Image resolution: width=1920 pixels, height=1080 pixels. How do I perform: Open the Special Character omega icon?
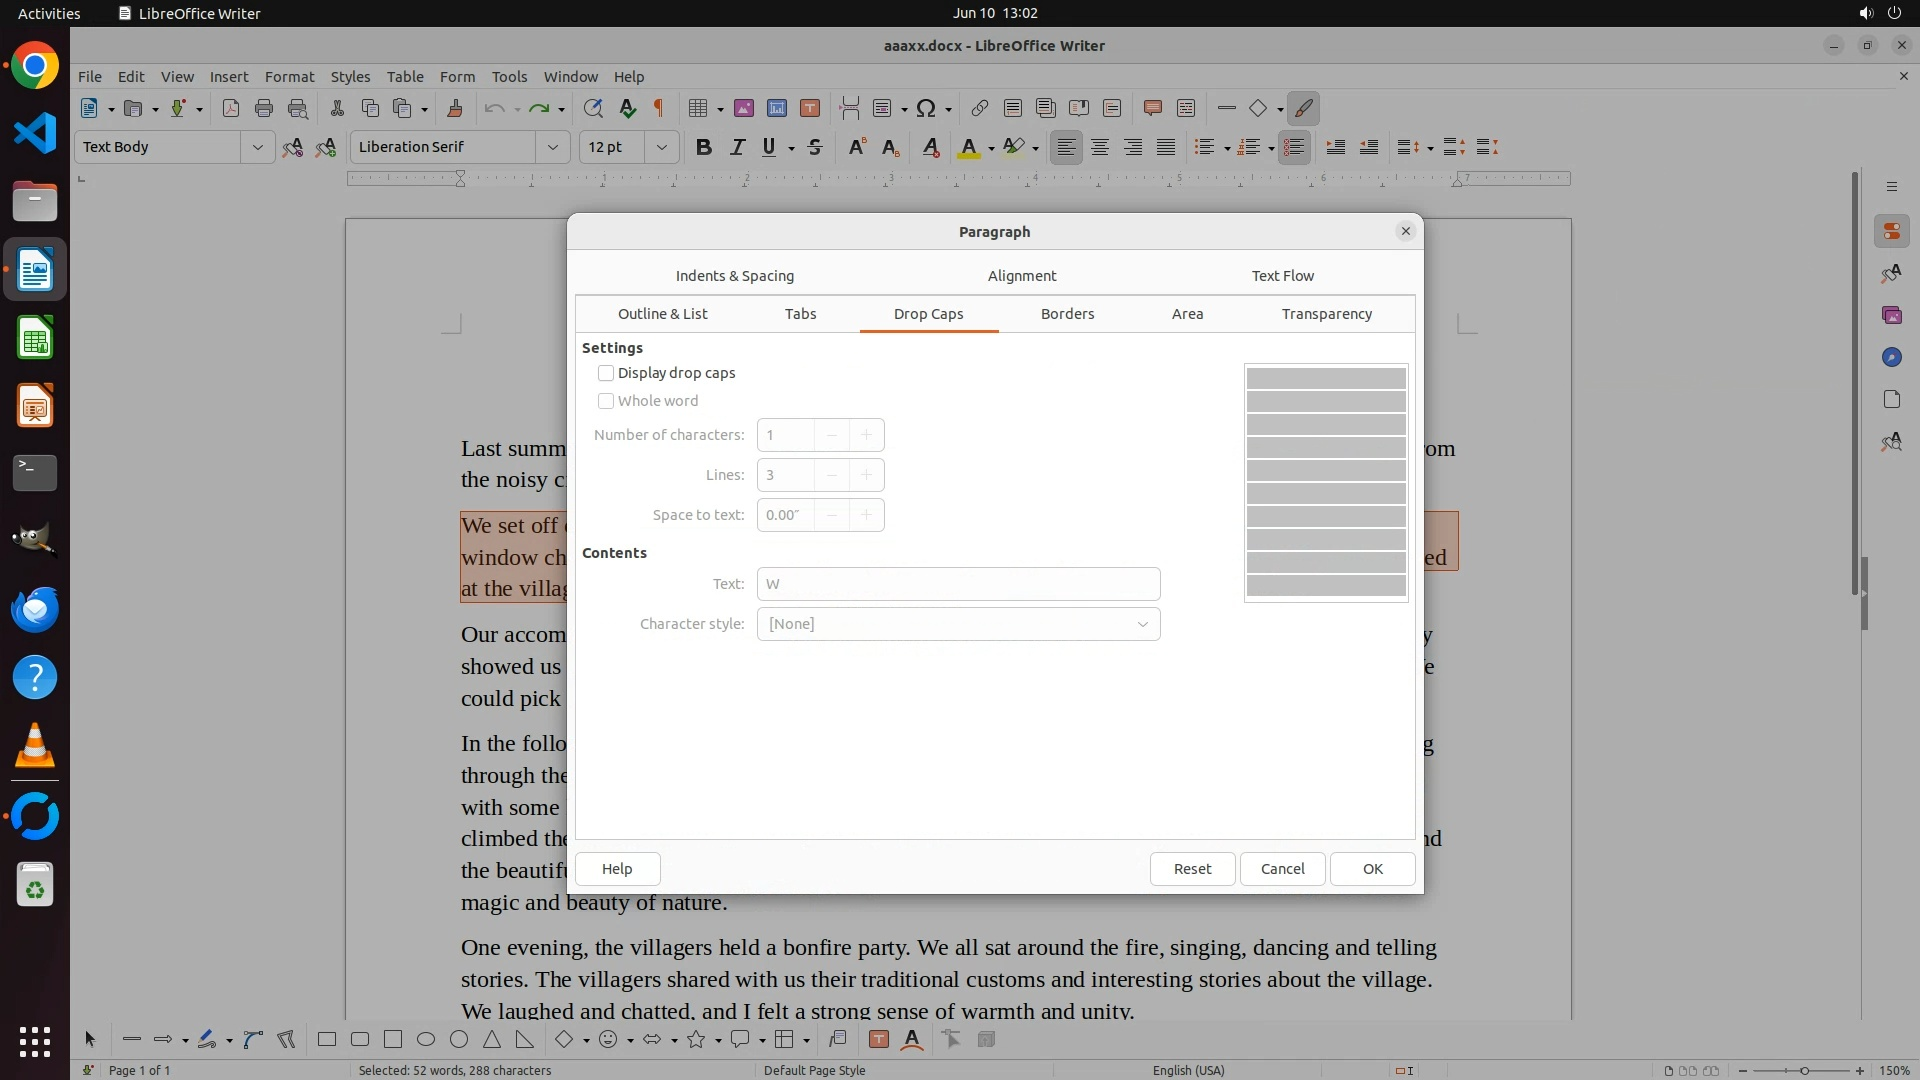pyautogui.click(x=926, y=108)
